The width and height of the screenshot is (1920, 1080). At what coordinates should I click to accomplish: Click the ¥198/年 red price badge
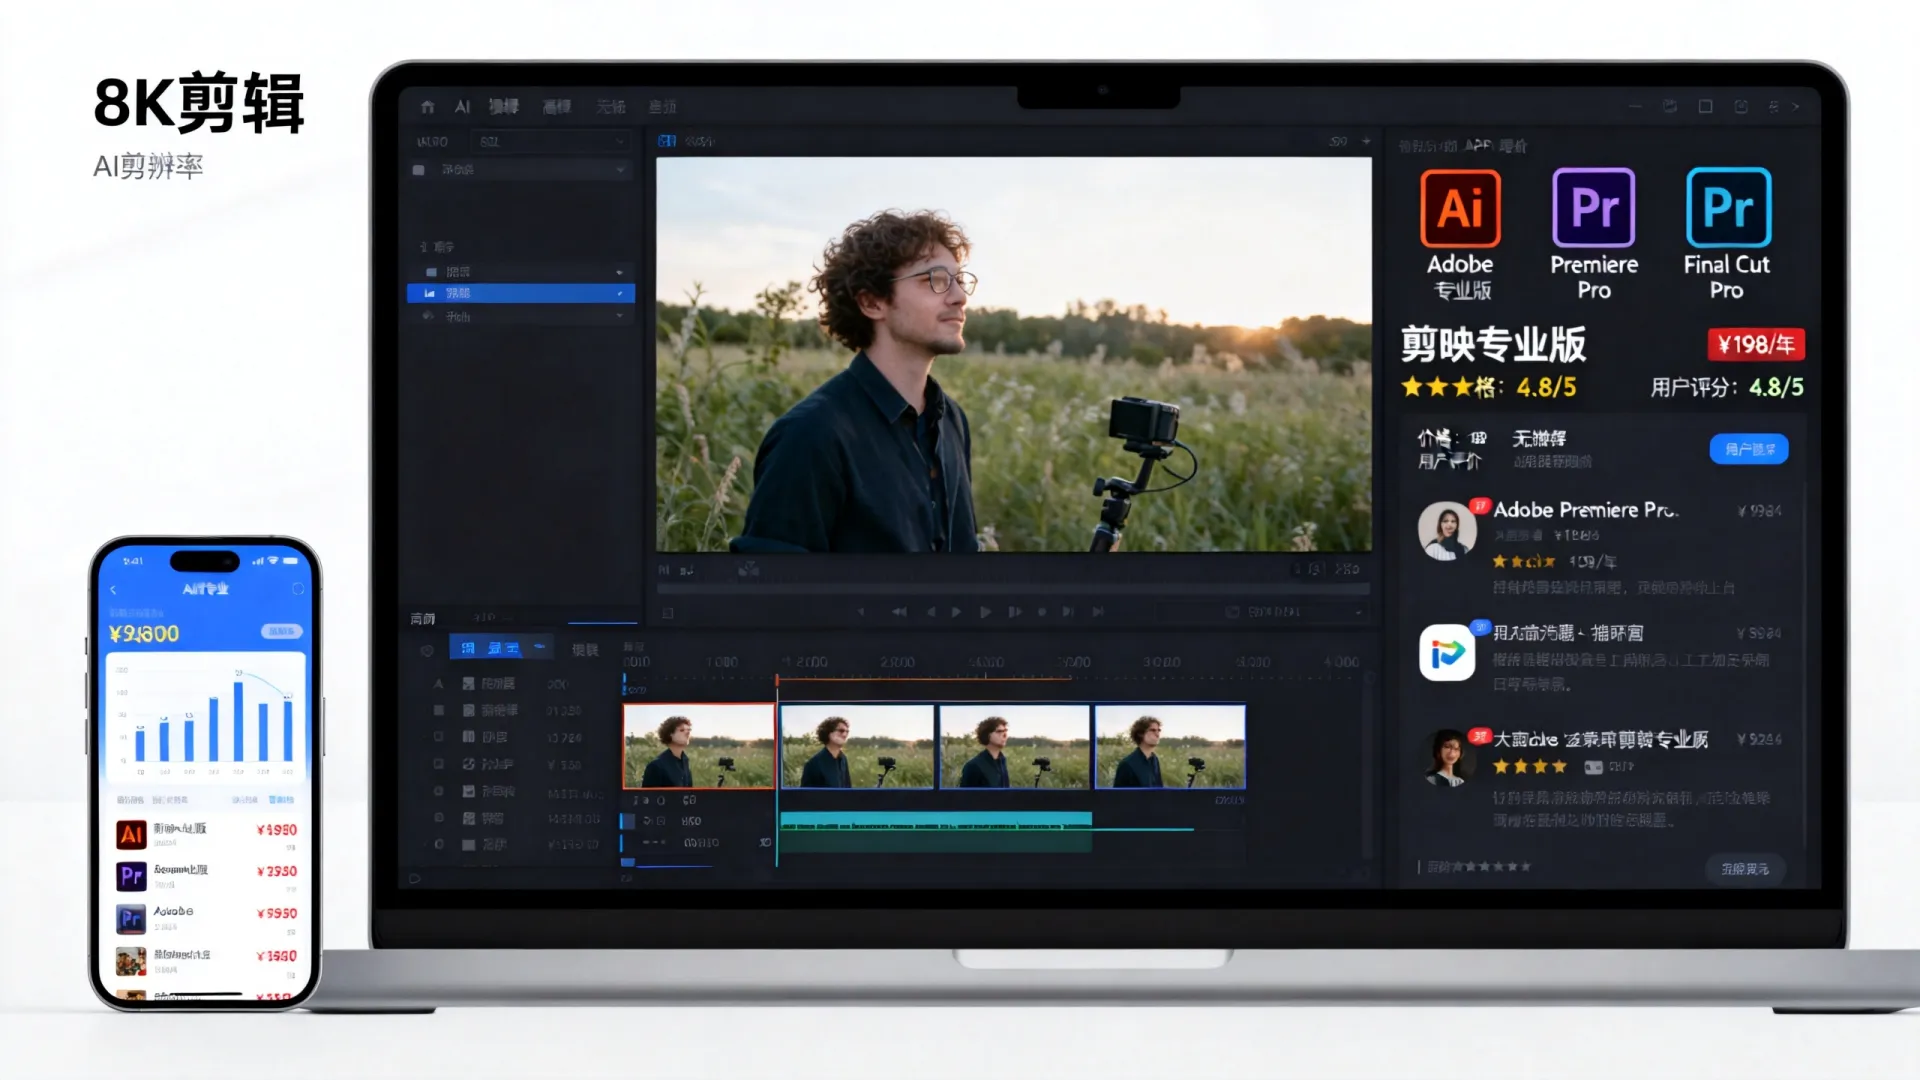[x=1756, y=344]
